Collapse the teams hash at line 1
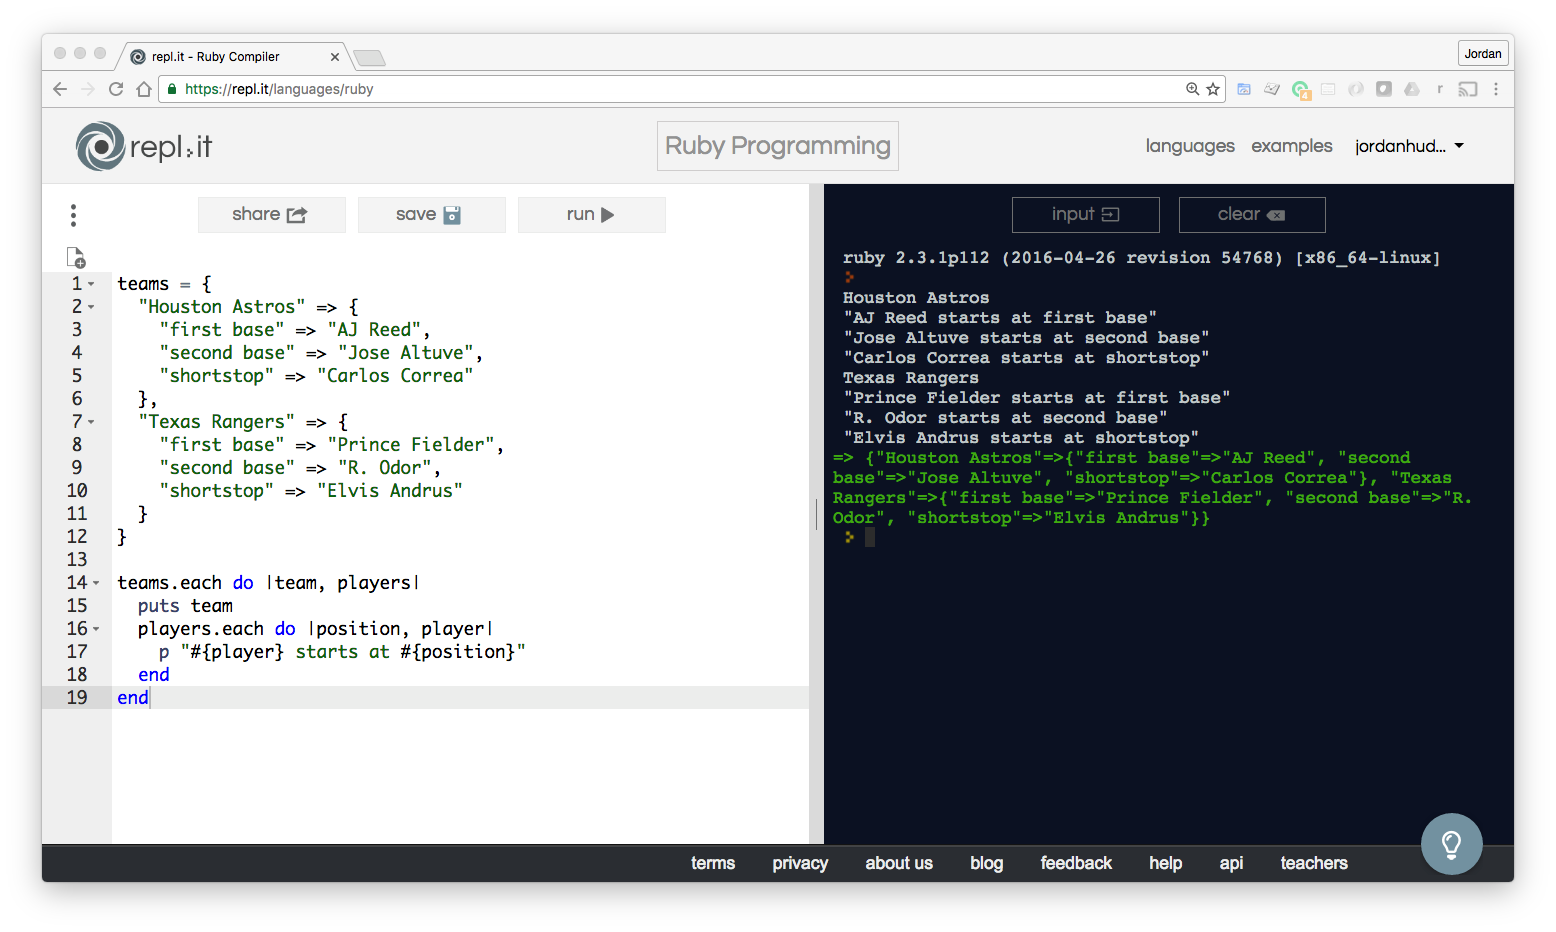The height and width of the screenshot is (932, 1556). (x=92, y=283)
